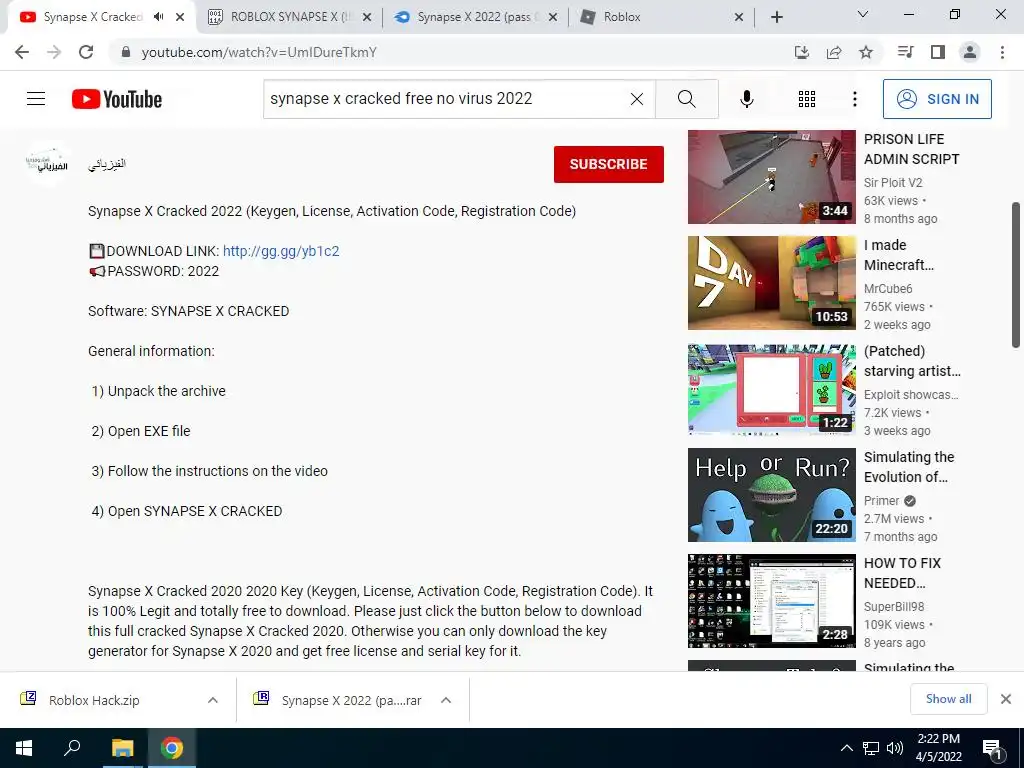Open the Chrome profile avatar

click(x=970, y=52)
